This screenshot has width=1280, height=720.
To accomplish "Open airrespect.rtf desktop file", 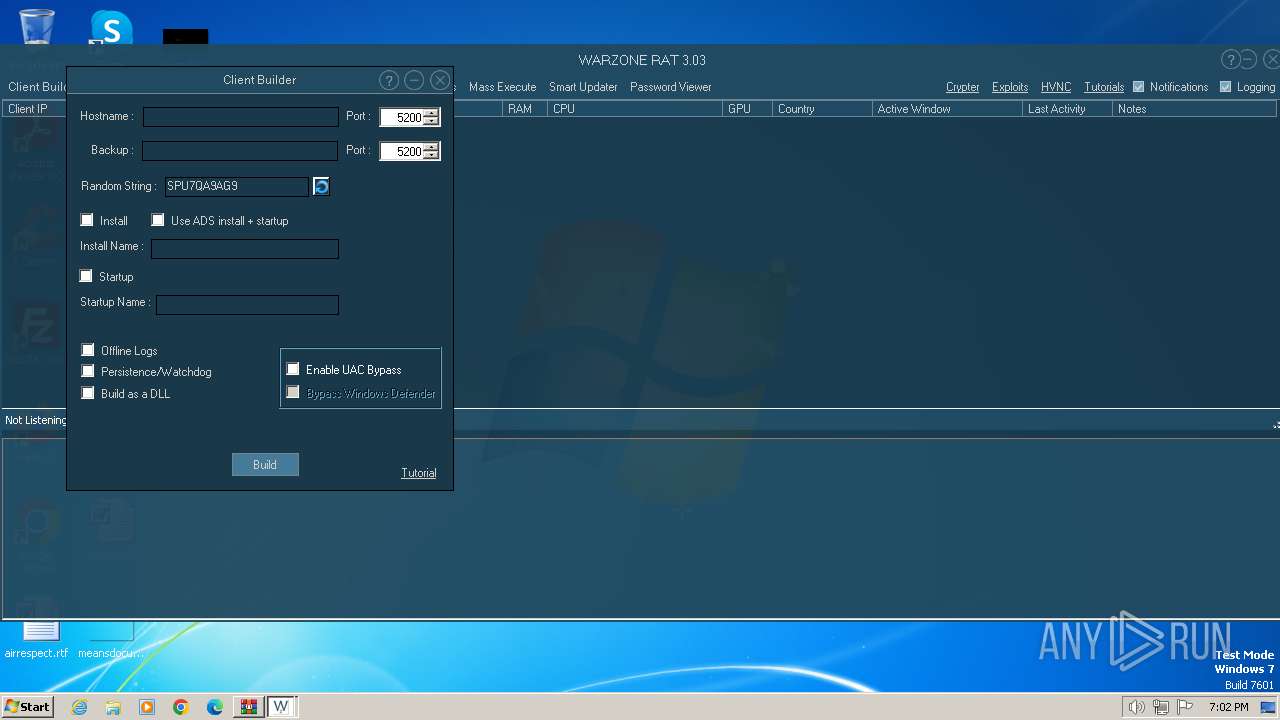I will 37,640.
